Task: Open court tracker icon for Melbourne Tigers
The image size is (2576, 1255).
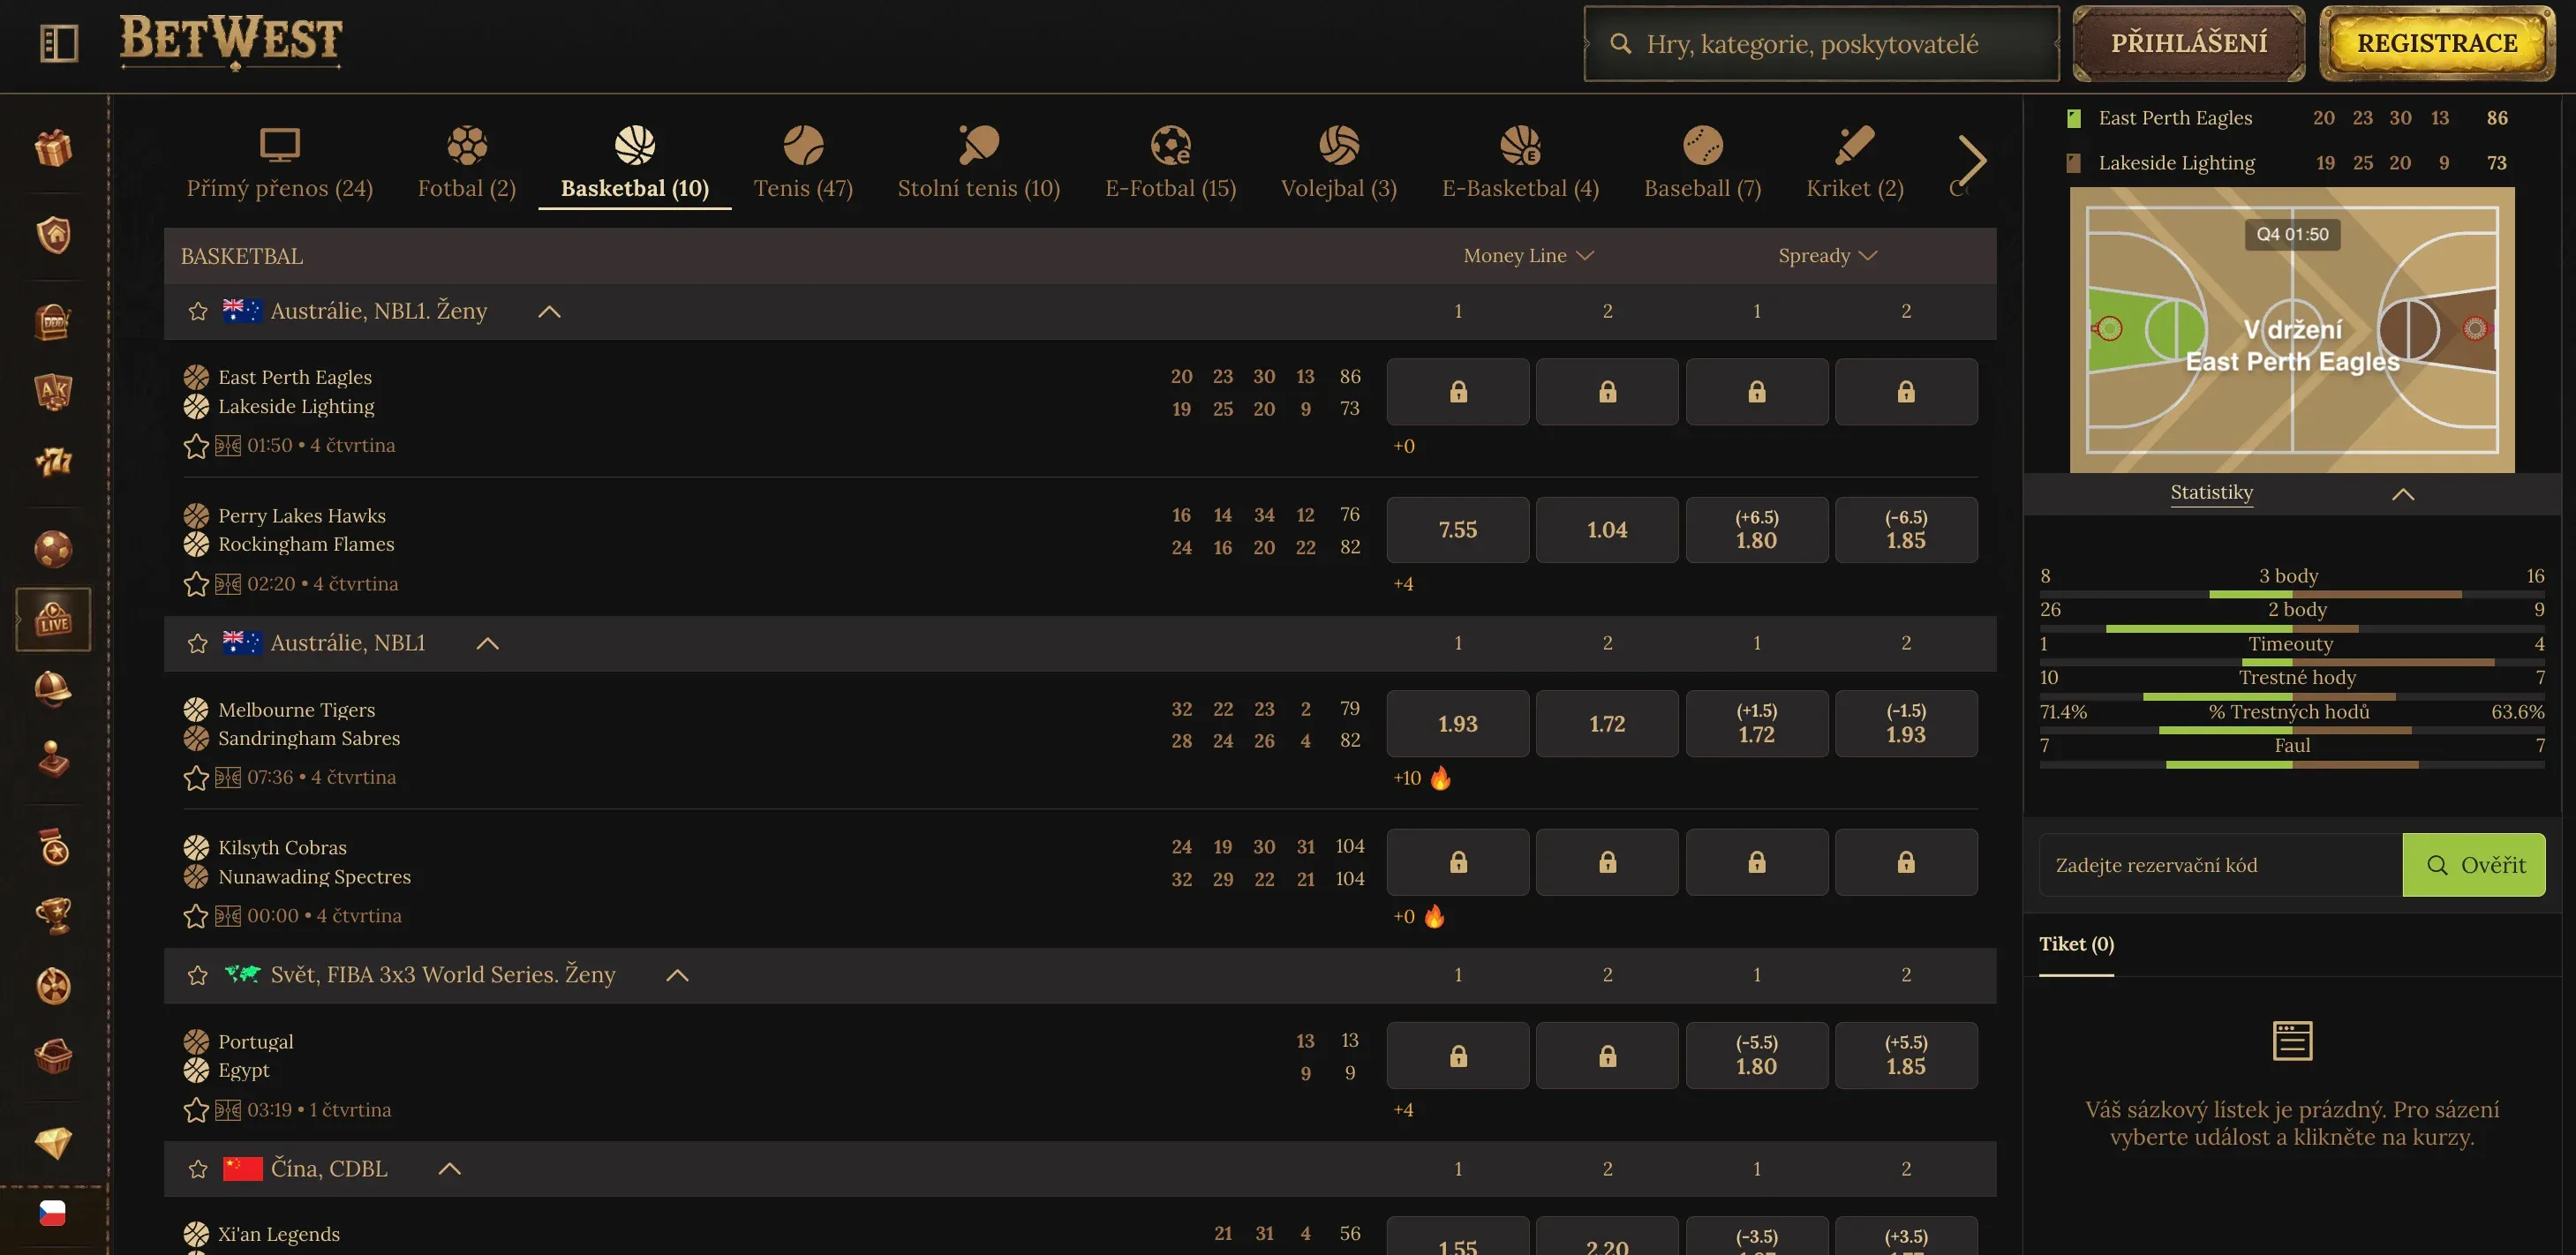Action: [228, 777]
